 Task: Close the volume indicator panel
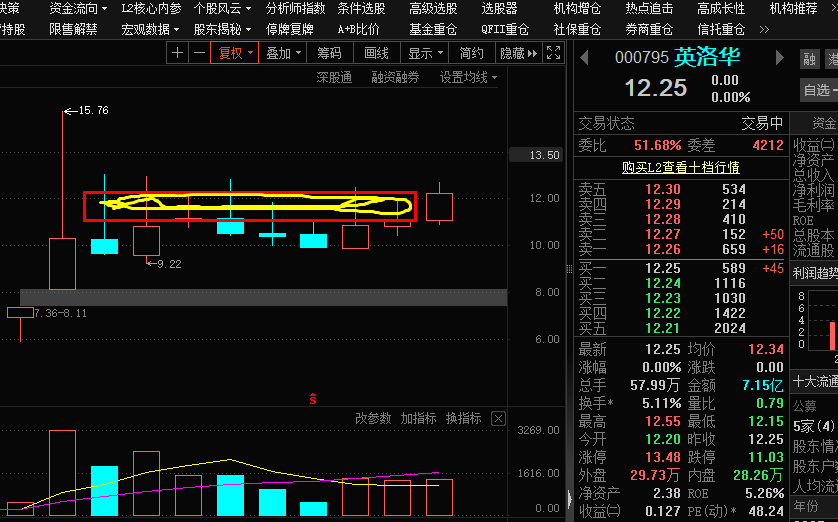[x=498, y=418]
